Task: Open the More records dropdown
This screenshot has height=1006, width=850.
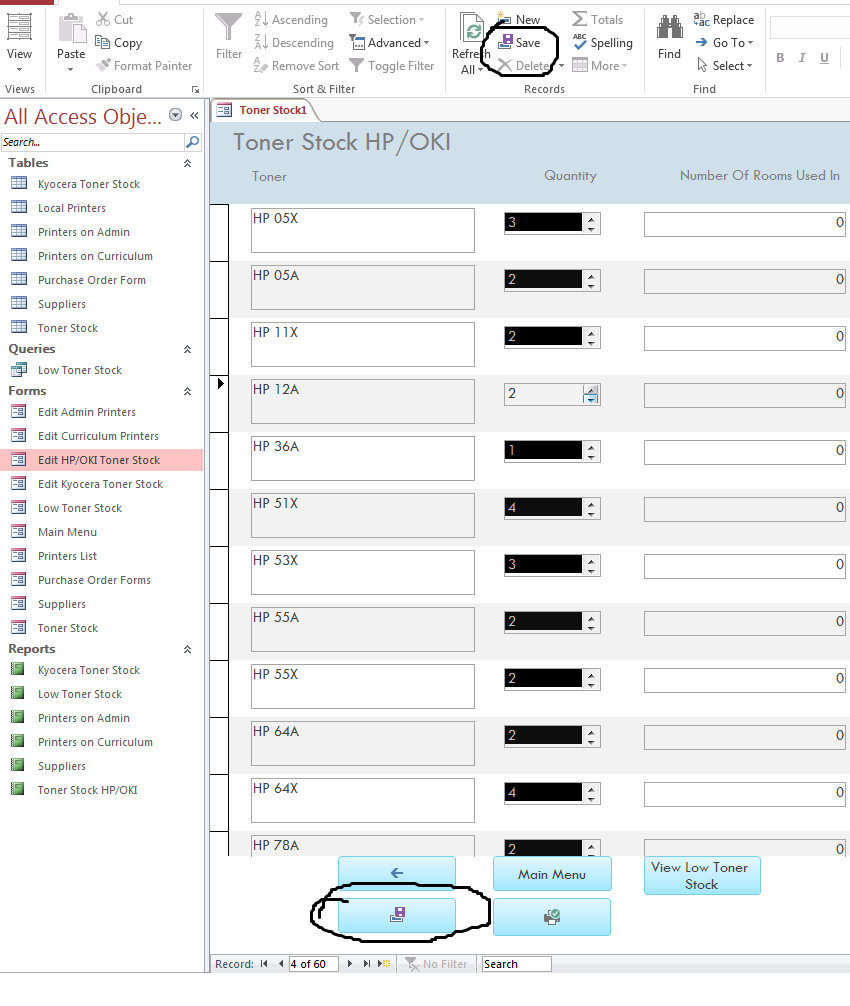Action: point(624,66)
